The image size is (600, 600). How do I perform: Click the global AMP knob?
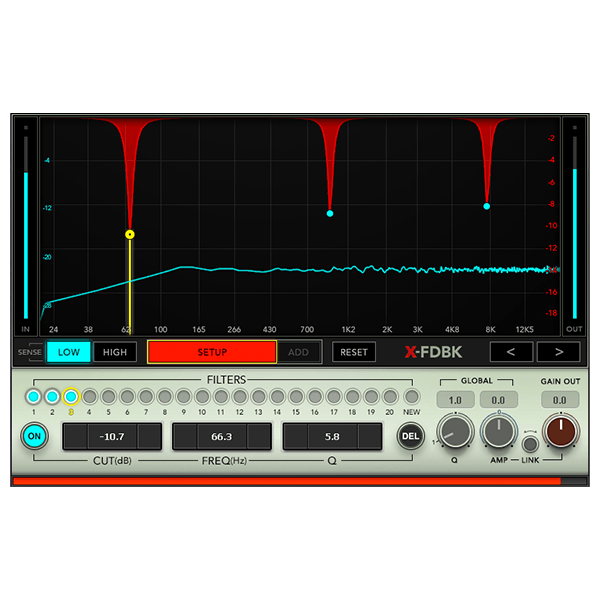[x=497, y=431]
